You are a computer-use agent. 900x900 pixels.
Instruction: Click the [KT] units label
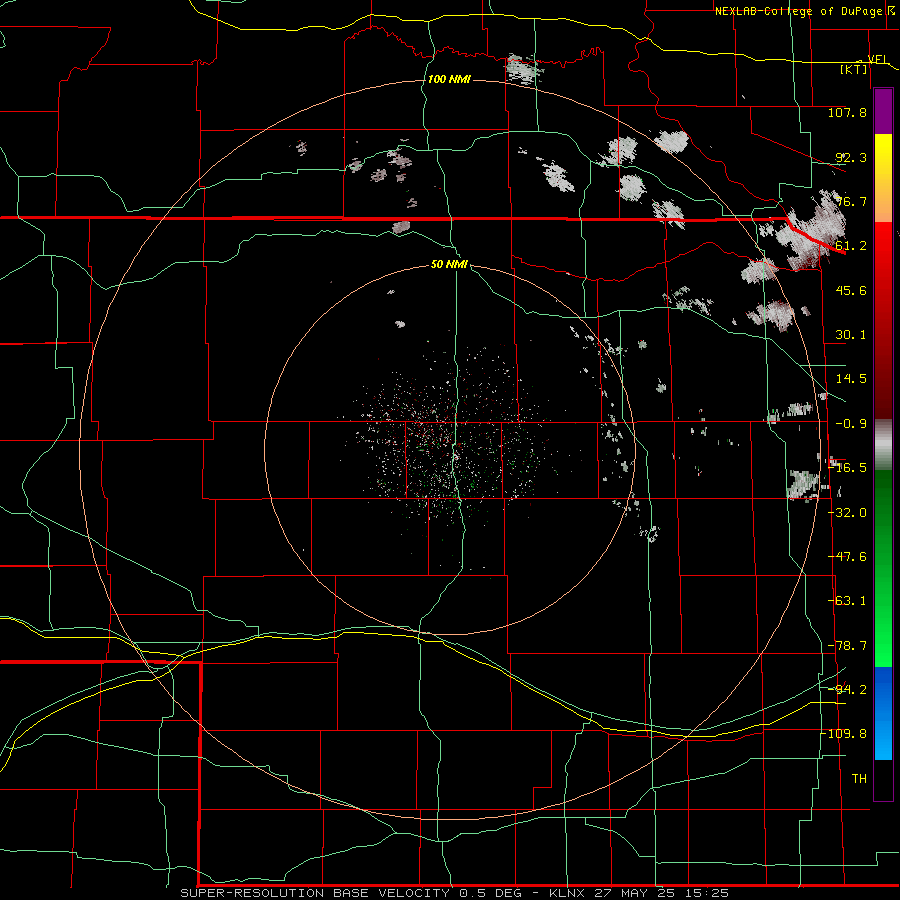tap(854, 69)
